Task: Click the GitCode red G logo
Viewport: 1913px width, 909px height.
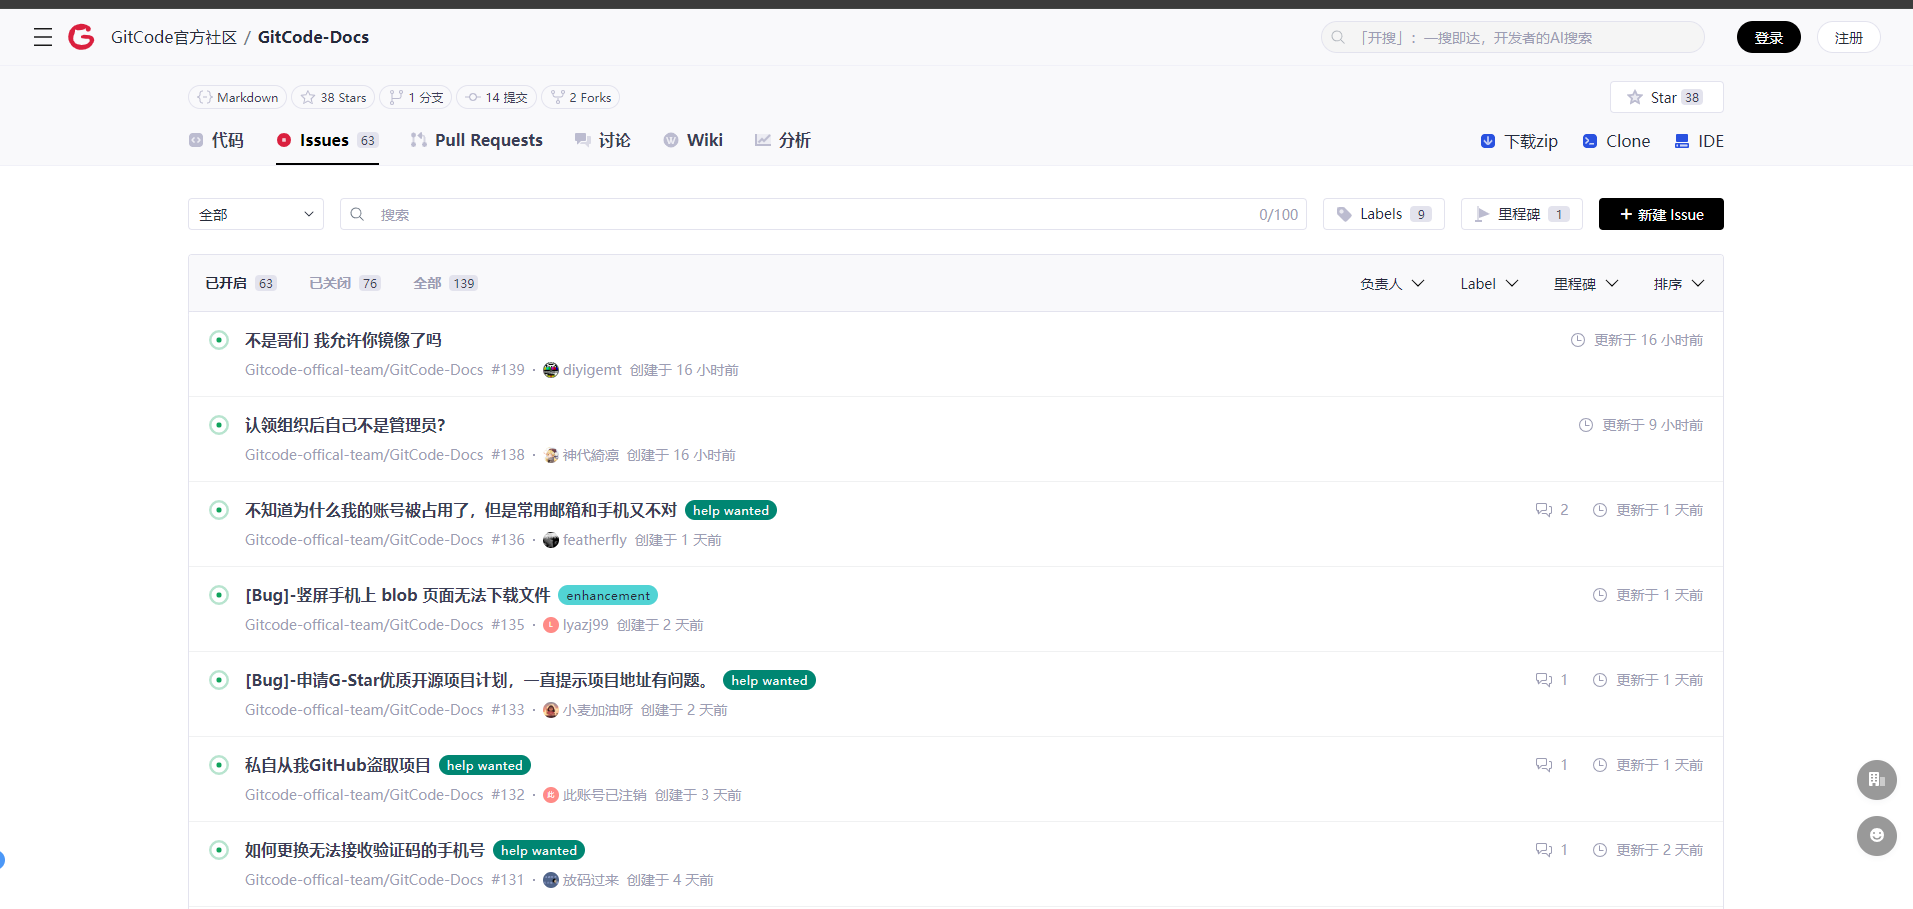Action: coord(81,38)
